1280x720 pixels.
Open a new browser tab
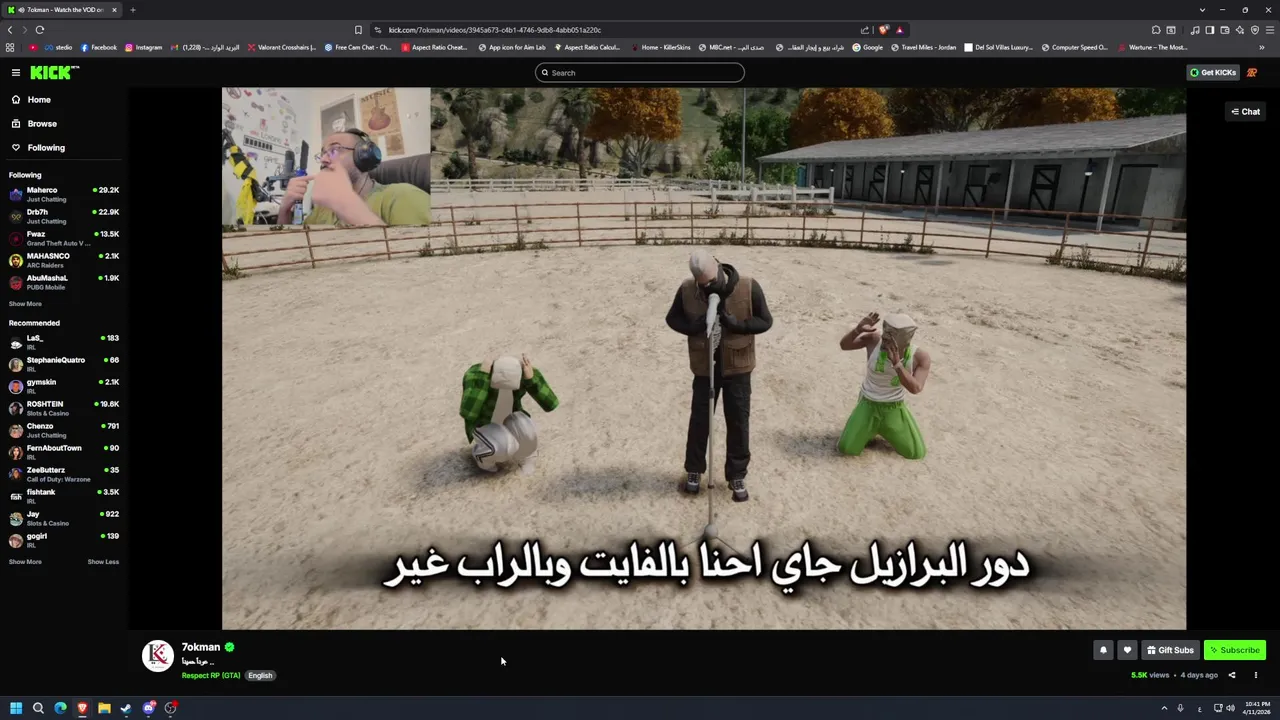click(132, 10)
